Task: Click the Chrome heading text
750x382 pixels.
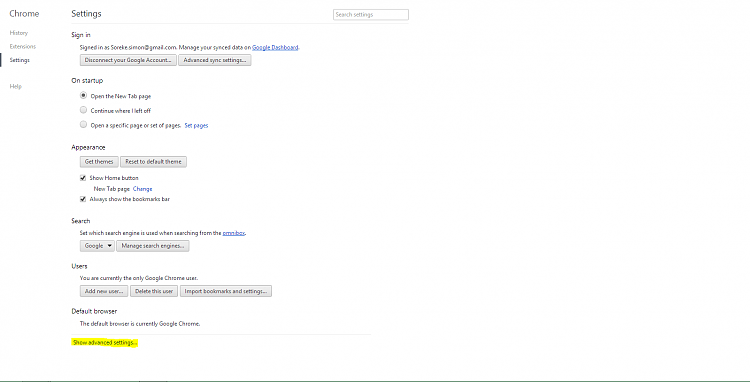Action: (x=24, y=14)
